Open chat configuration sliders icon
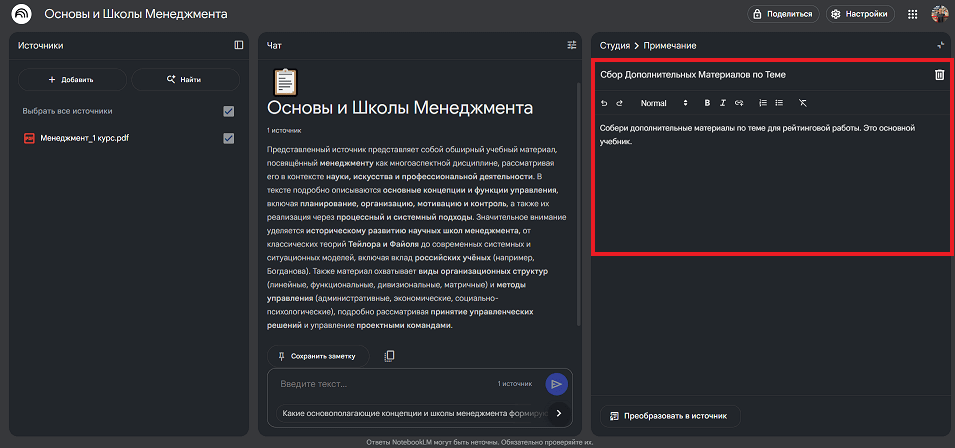Image resolution: width=955 pixels, height=448 pixels. pyautogui.click(x=572, y=45)
